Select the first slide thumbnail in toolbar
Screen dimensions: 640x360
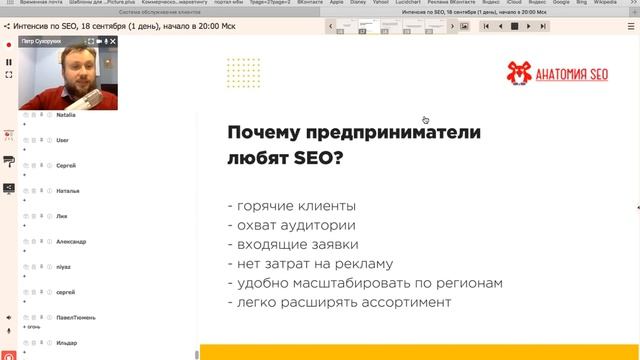(x=346, y=26)
